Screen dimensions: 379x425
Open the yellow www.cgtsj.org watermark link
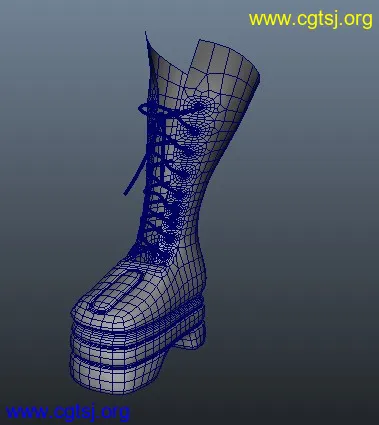pos(310,20)
